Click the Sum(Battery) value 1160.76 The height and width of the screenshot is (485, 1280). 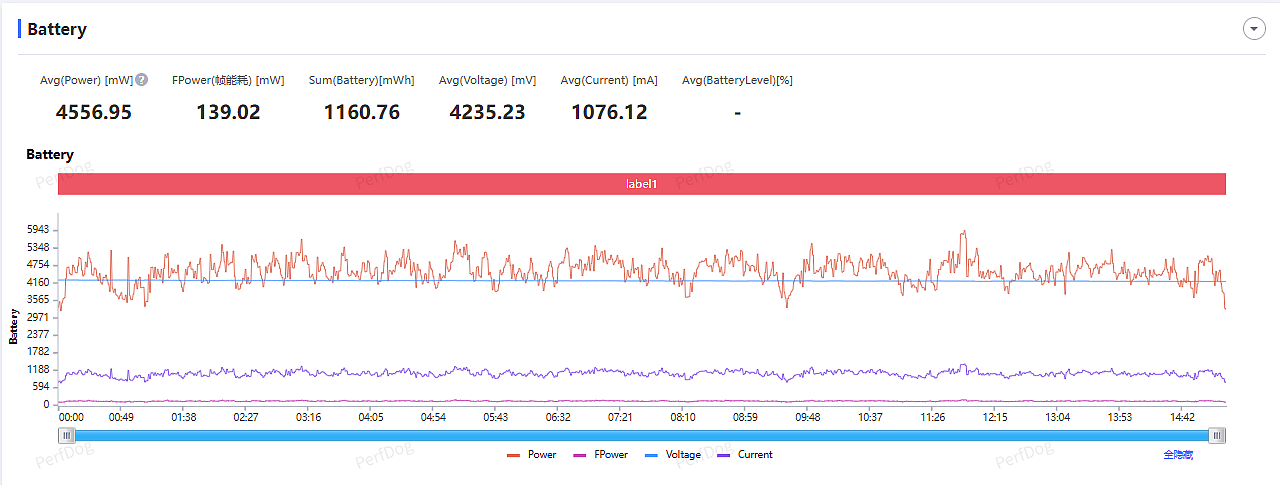pos(361,112)
